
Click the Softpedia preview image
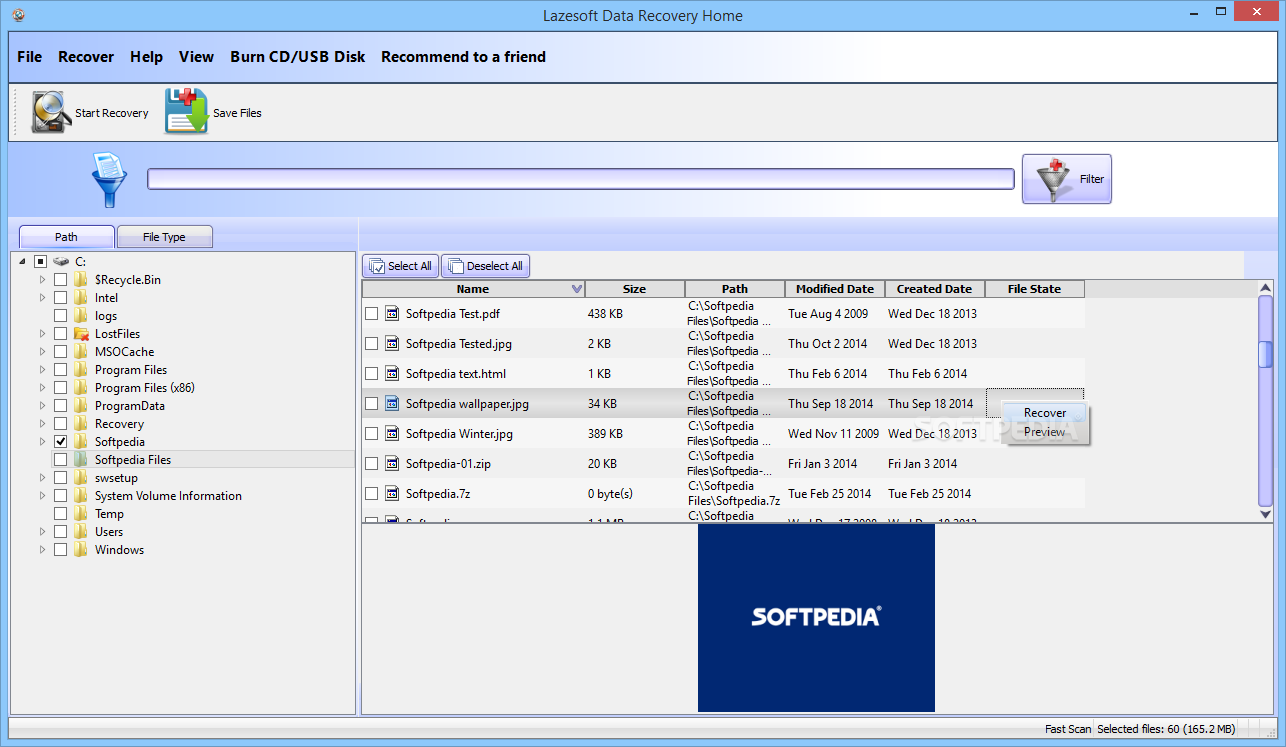coord(816,617)
